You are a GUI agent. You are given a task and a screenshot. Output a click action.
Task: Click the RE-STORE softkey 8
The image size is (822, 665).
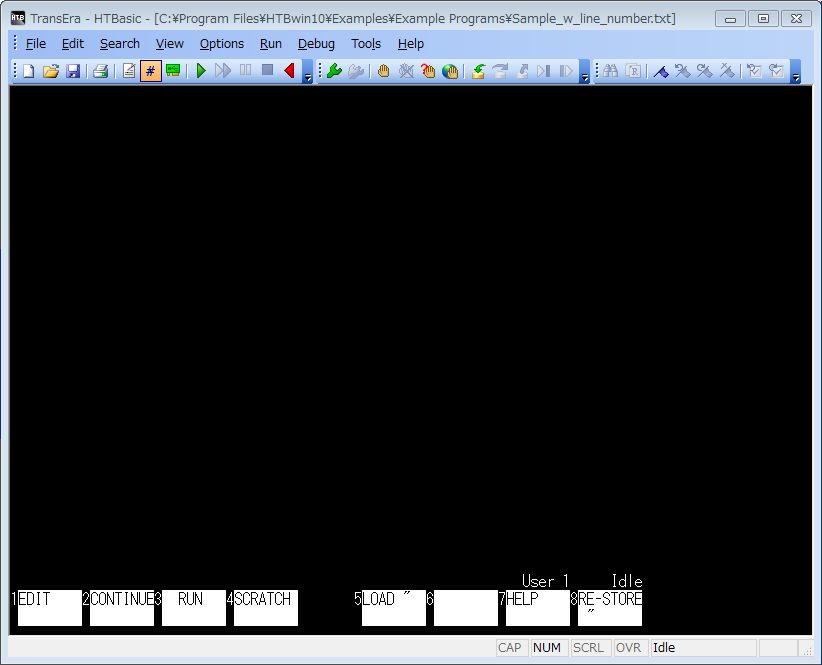(610, 608)
